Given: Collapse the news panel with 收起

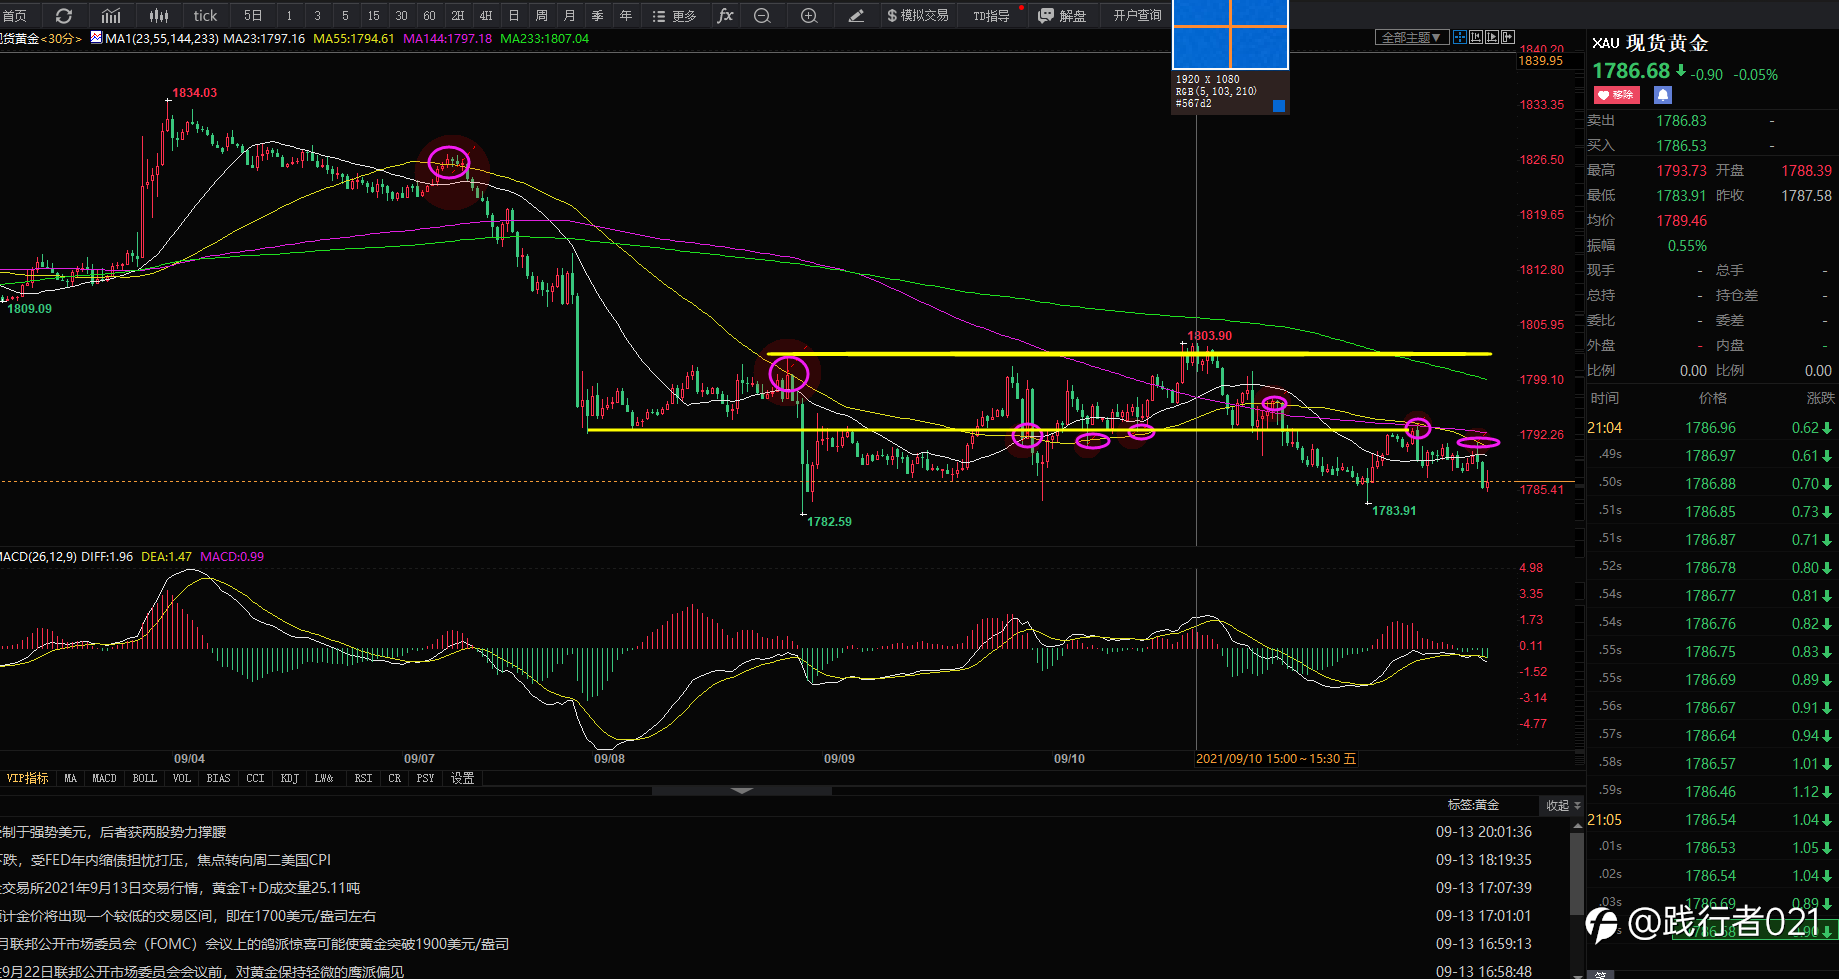Looking at the screenshot, I should (x=1563, y=805).
